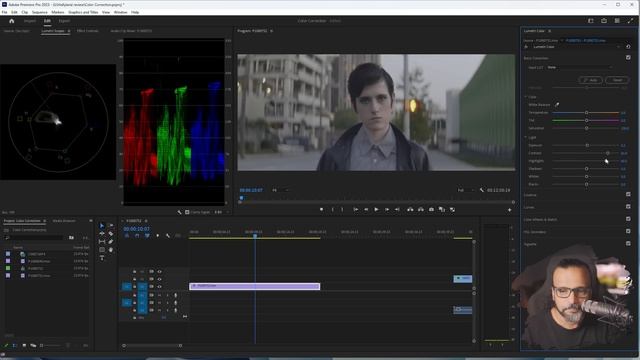Open quick export icon in top bar

point(604,21)
